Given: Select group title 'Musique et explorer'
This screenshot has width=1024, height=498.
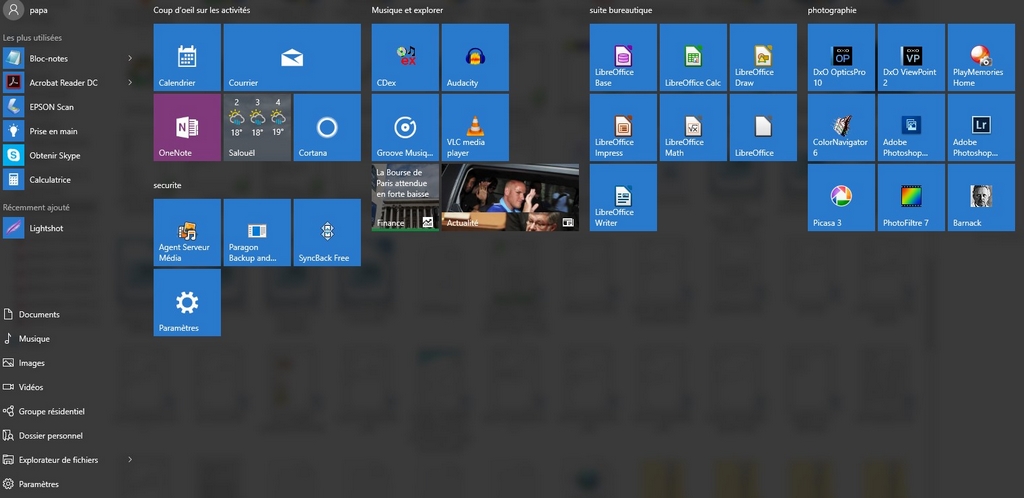Looking at the screenshot, I should coord(408,10).
